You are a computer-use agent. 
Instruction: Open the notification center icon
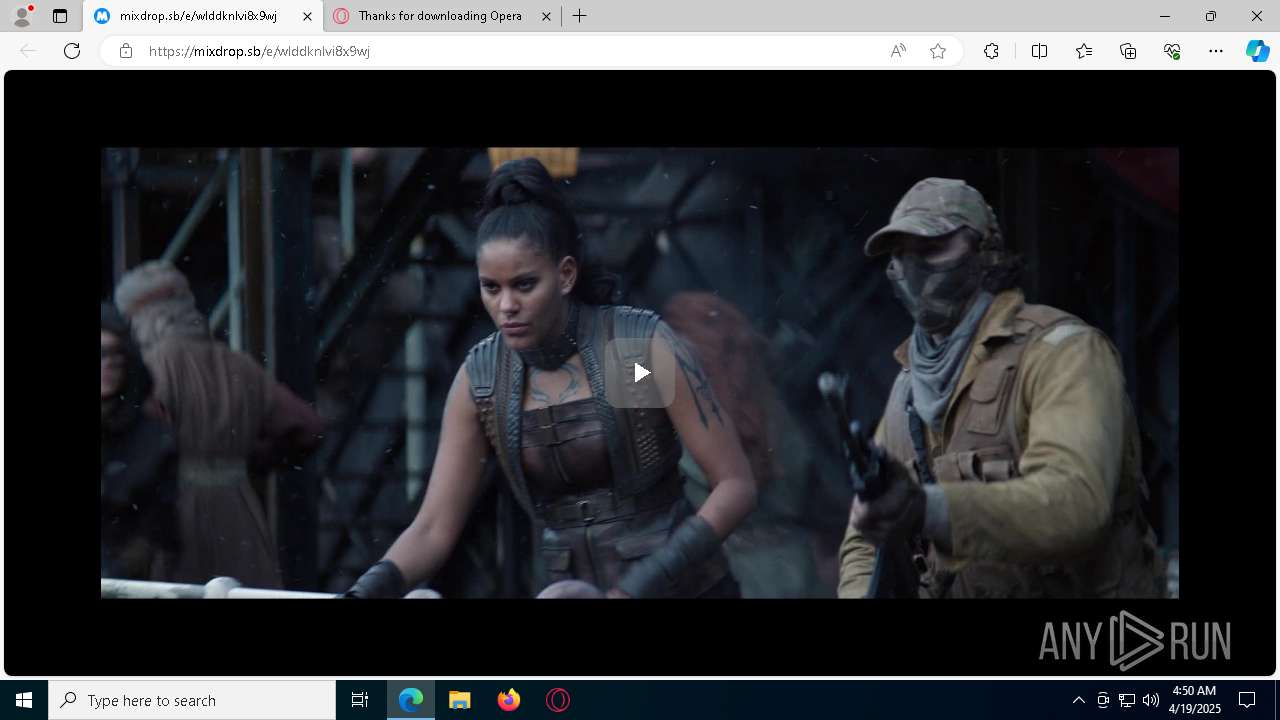pos(1247,700)
